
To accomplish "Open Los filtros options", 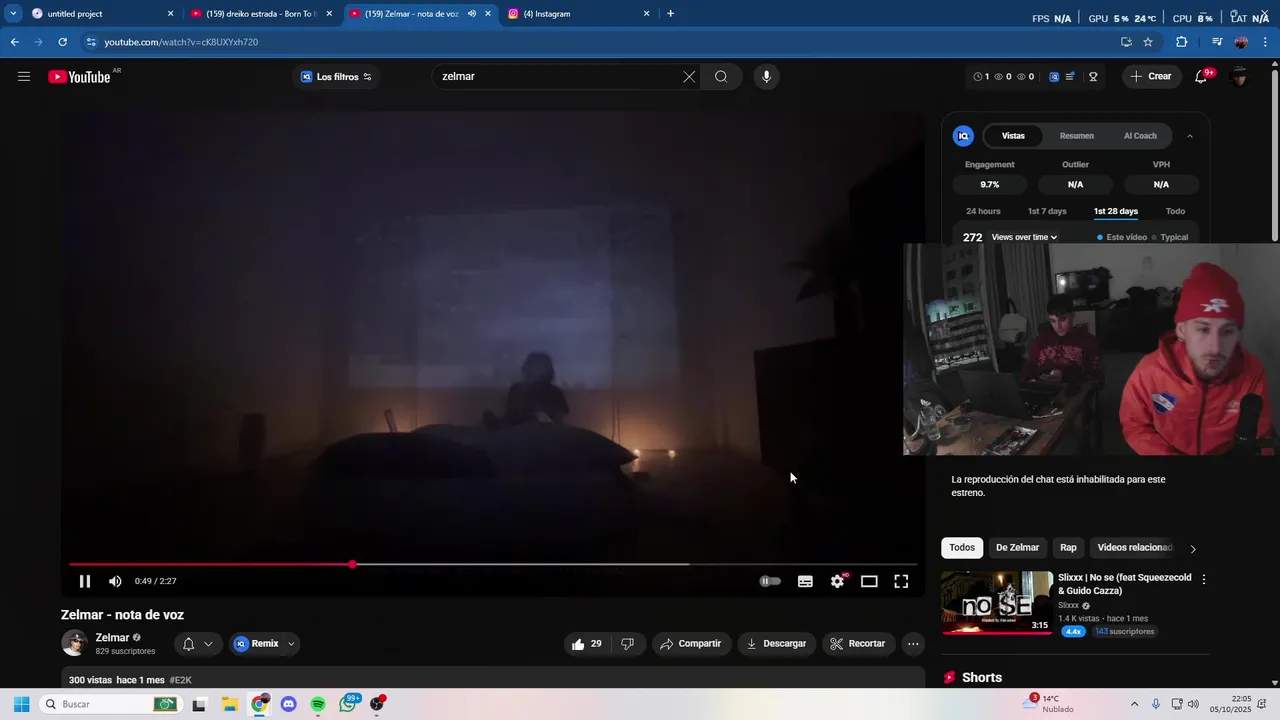I will tap(336, 77).
